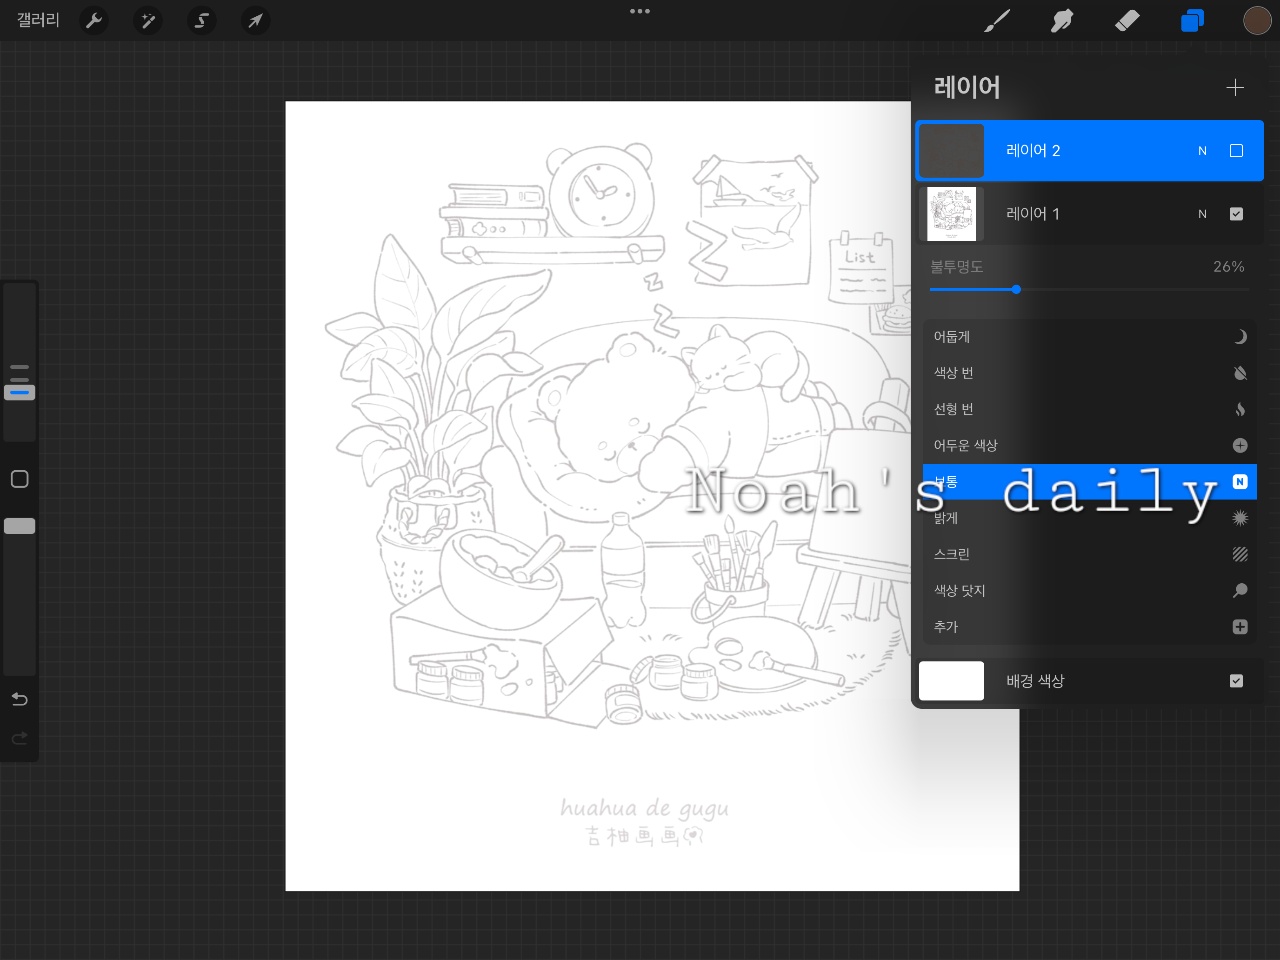
Task: Choose 색상 번 blend mode
Action: [x=1090, y=373]
